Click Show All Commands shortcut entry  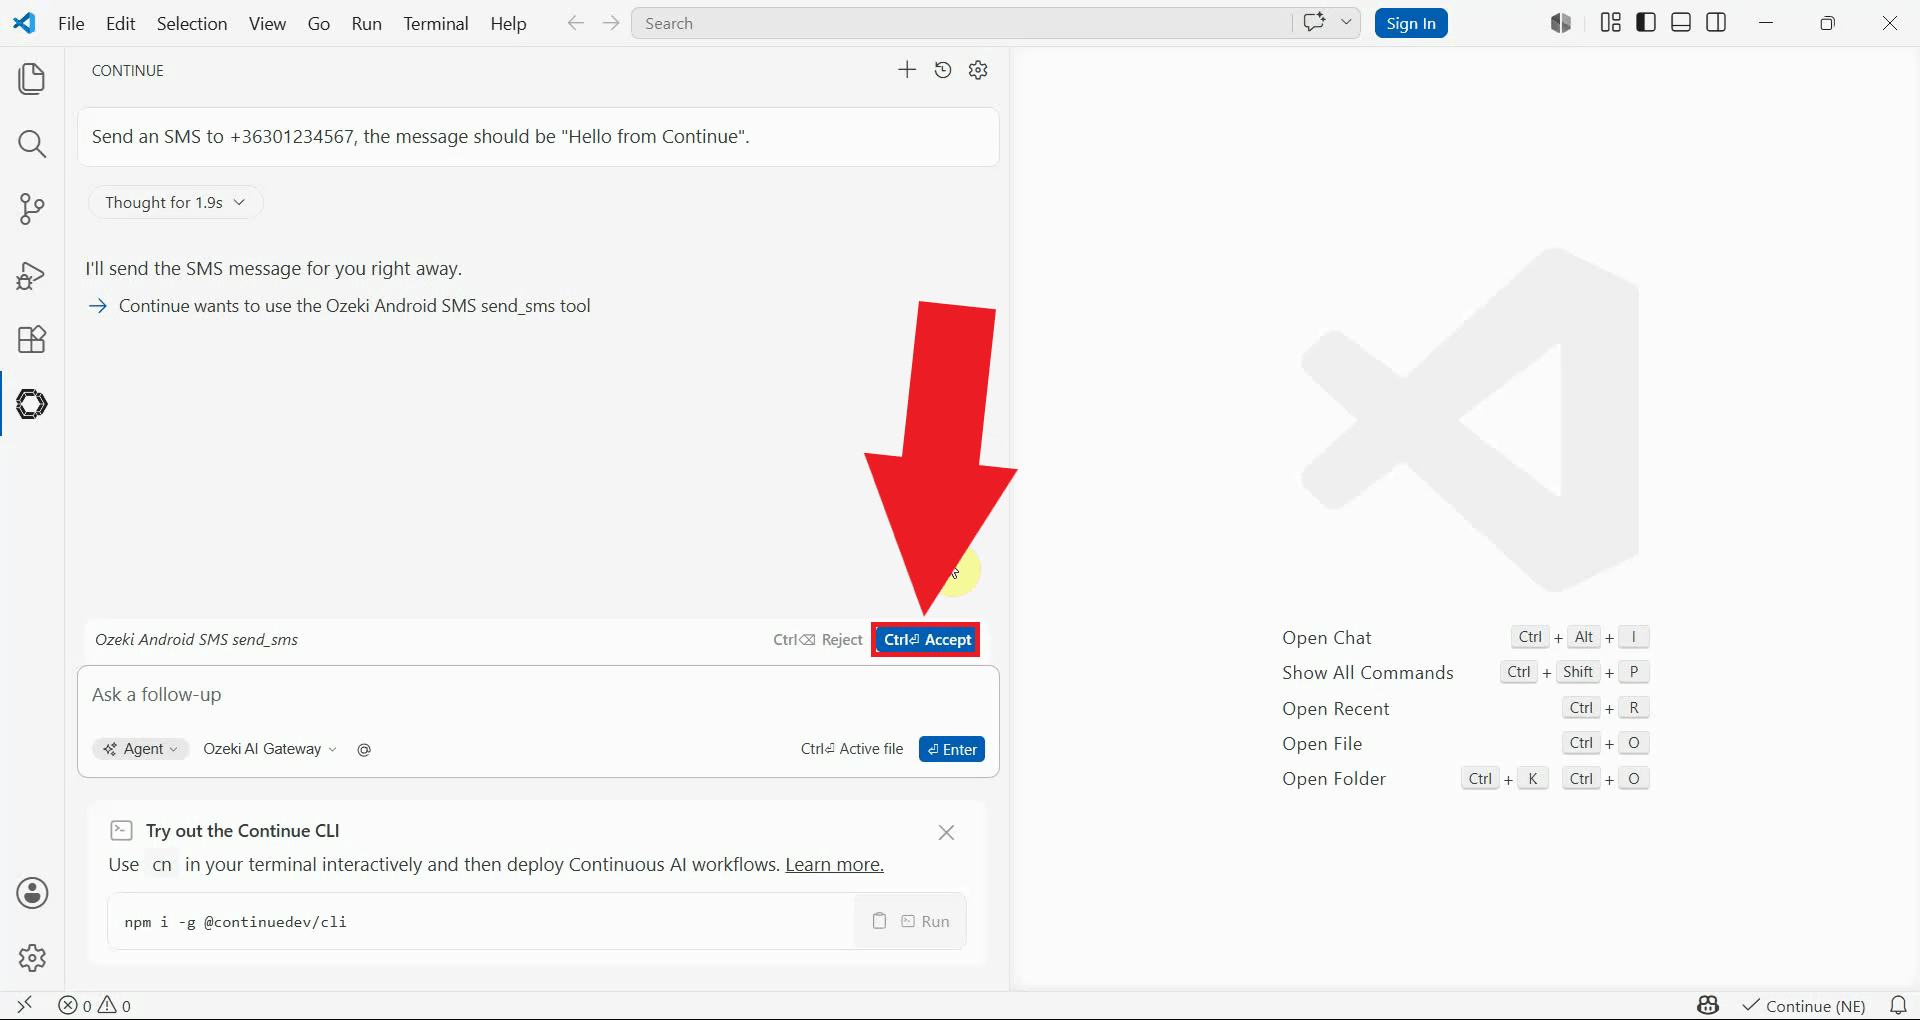point(1465,673)
